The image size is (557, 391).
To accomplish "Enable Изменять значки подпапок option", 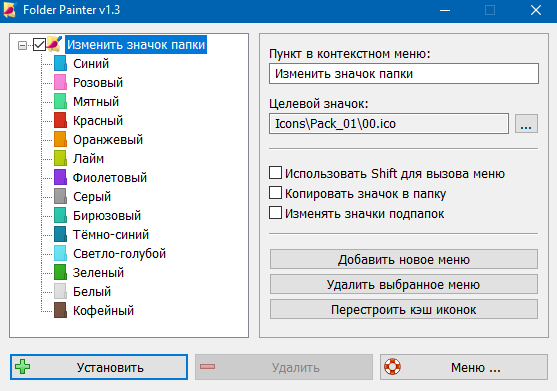I will pos(275,213).
